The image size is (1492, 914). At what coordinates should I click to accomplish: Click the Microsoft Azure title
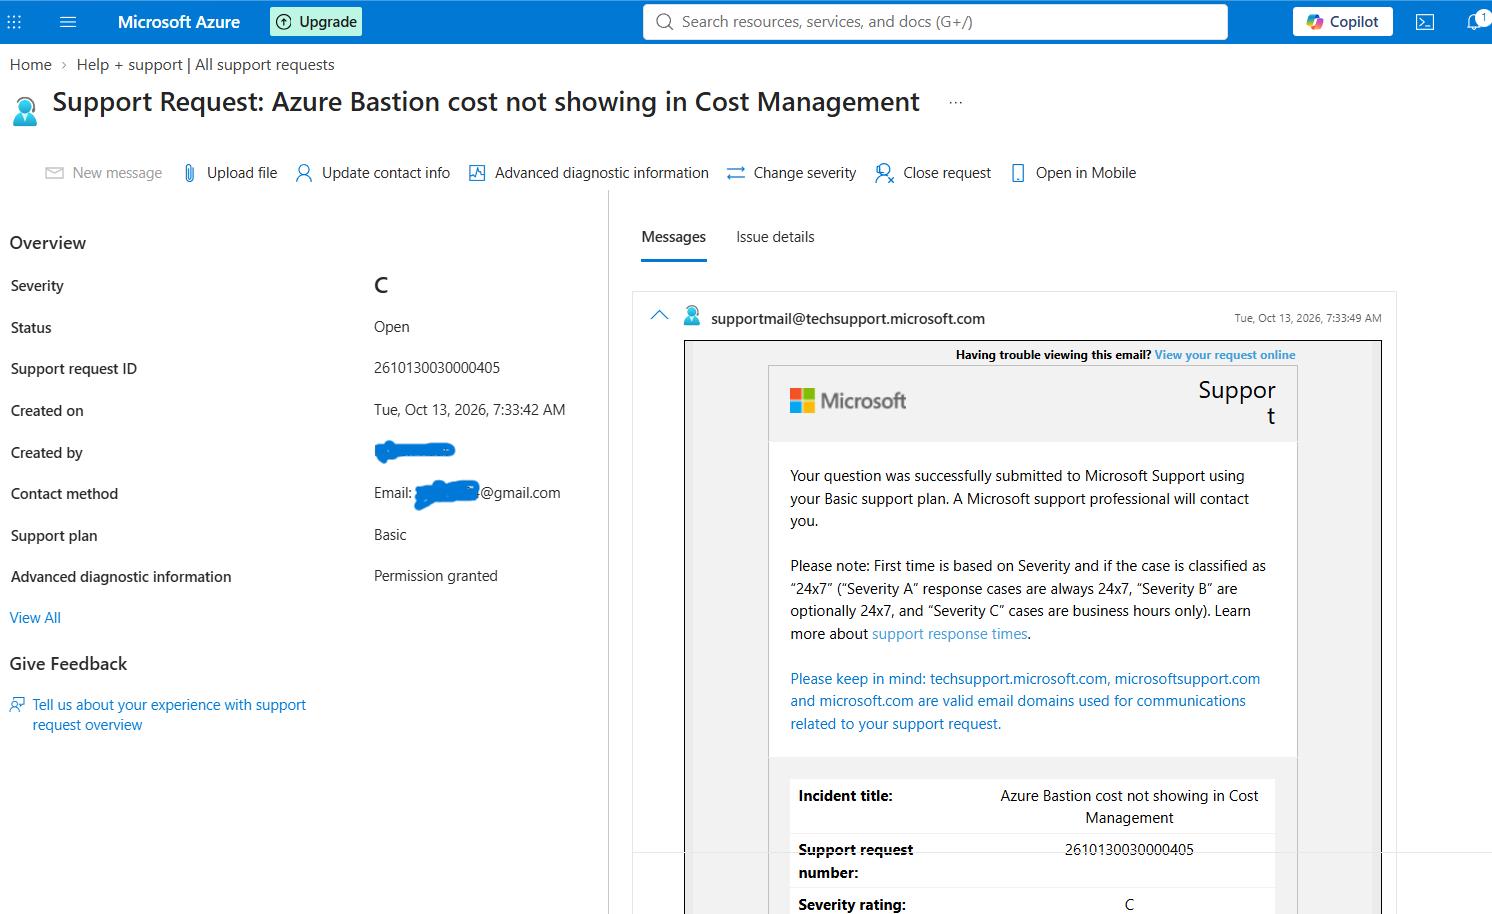tap(179, 22)
